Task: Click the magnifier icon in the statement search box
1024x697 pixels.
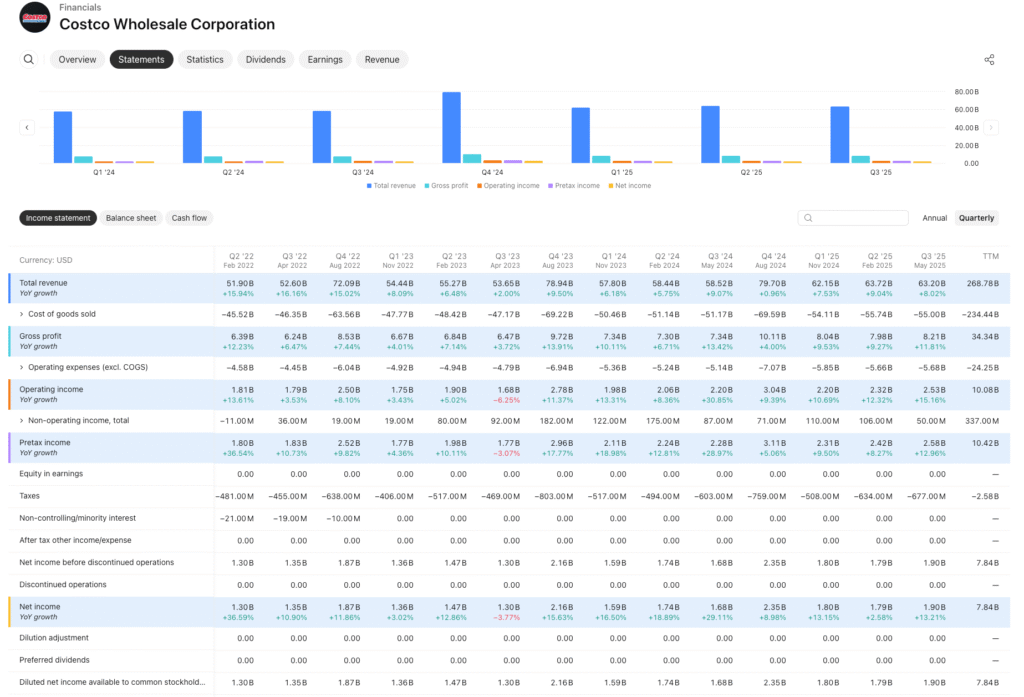Action: point(807,217)
